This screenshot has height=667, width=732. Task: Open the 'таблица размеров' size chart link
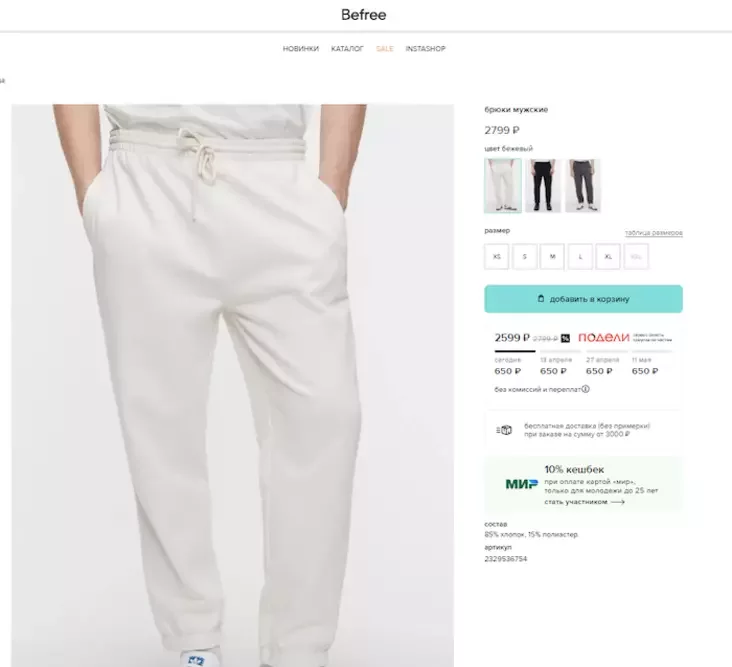click(654, 233)
